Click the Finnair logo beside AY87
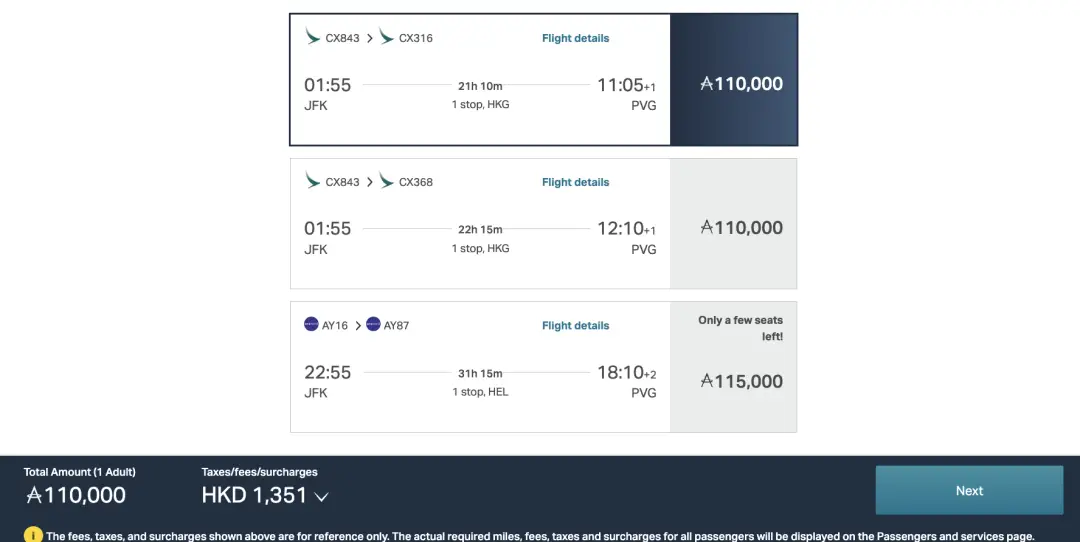The width and height of the screenshot is (1080, 542). click(x=373, y=324)
